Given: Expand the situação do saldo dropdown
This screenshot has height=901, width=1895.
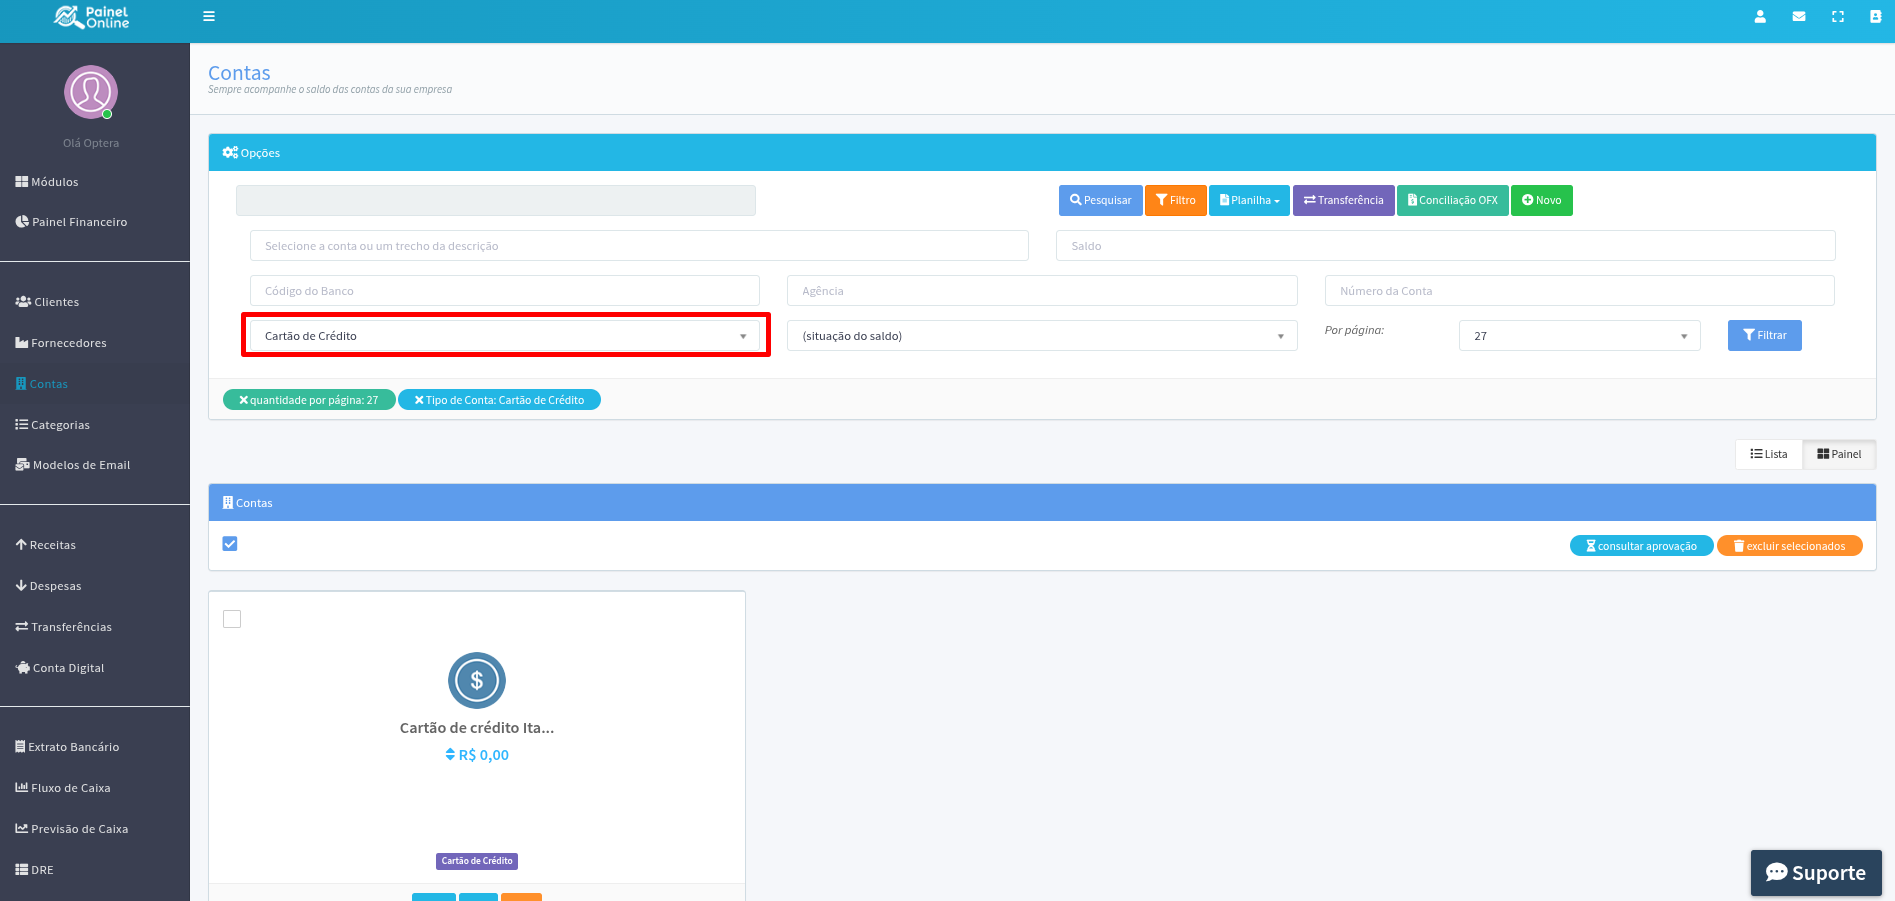Looking at the screenshot, I should pyautogui.click(x=1041, y=336).
